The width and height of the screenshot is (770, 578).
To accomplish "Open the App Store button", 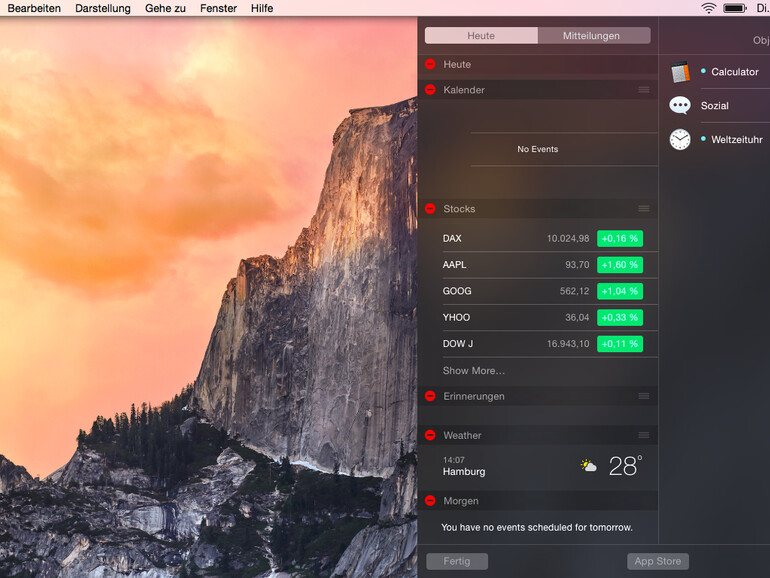I will pyautogui.click(x=658, y=561).
